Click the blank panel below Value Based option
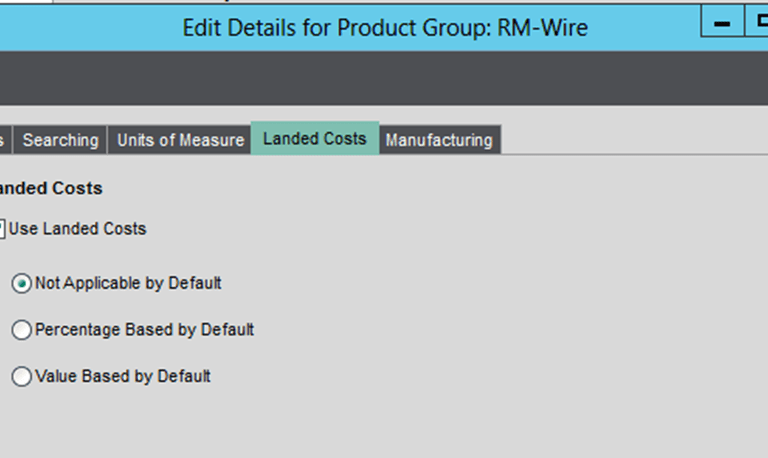 [384, 424]
